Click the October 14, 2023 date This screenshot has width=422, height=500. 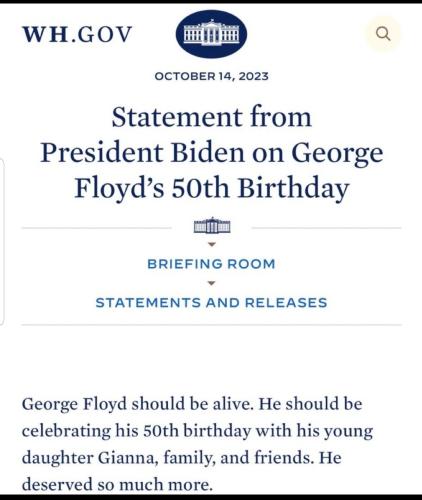(211, 76)
